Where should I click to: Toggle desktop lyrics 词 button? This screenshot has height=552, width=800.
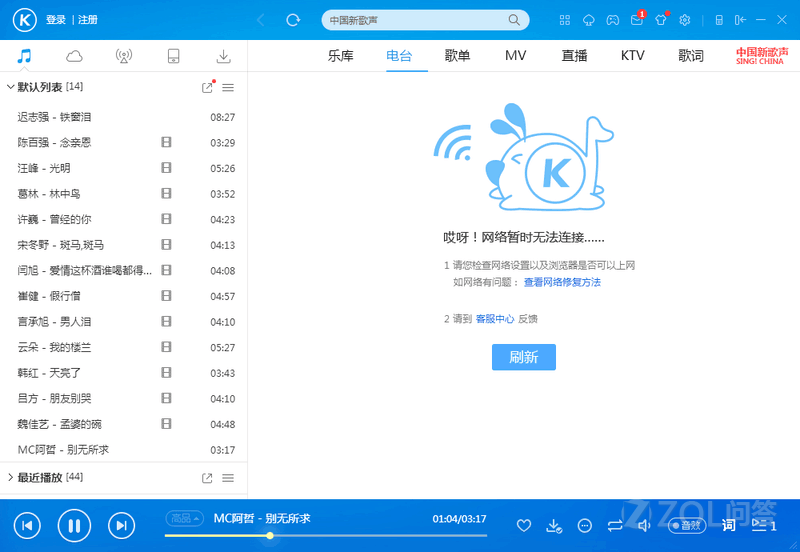729,525
